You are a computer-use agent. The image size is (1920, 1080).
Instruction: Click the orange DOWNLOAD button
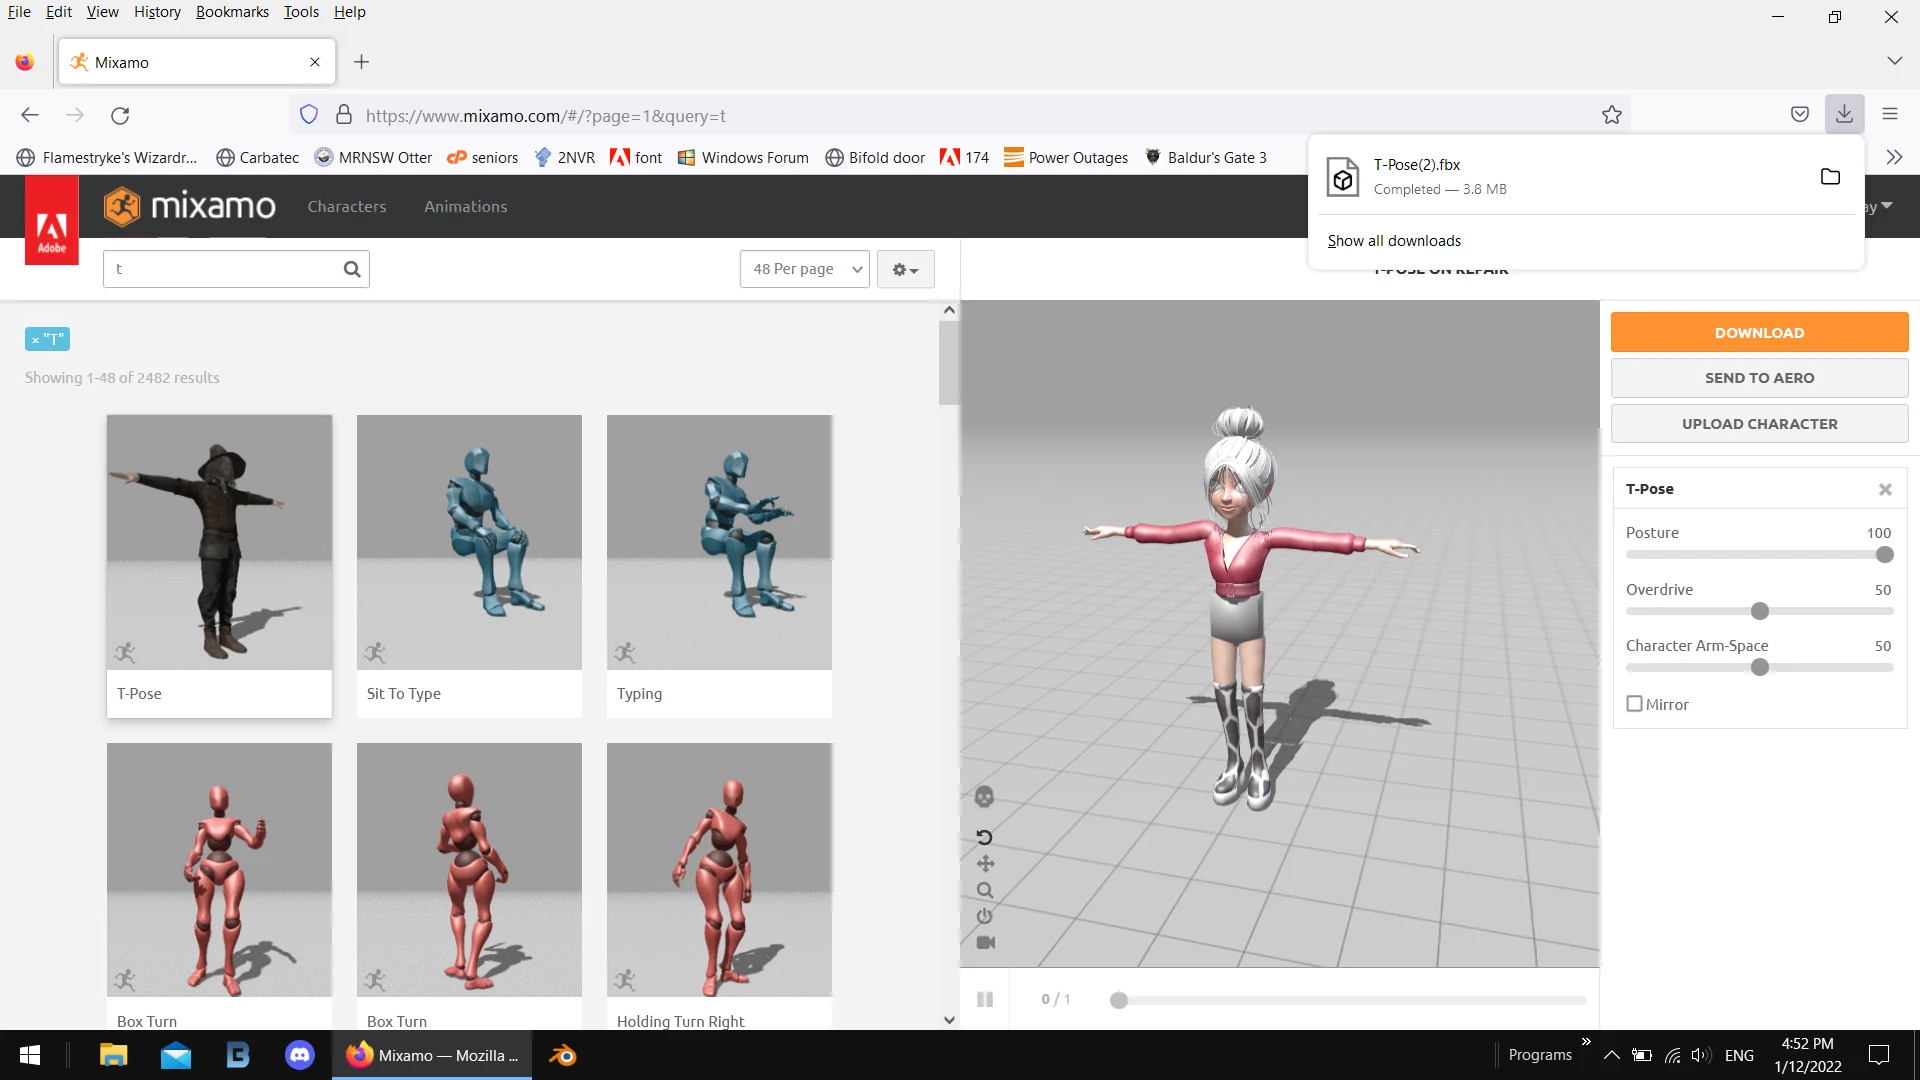[x=1759, y=333]
